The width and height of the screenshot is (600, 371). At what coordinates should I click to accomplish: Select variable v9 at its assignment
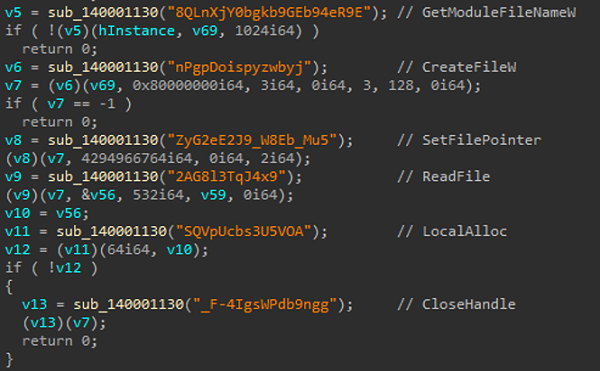pyautogui.click(x=13, y=177)
